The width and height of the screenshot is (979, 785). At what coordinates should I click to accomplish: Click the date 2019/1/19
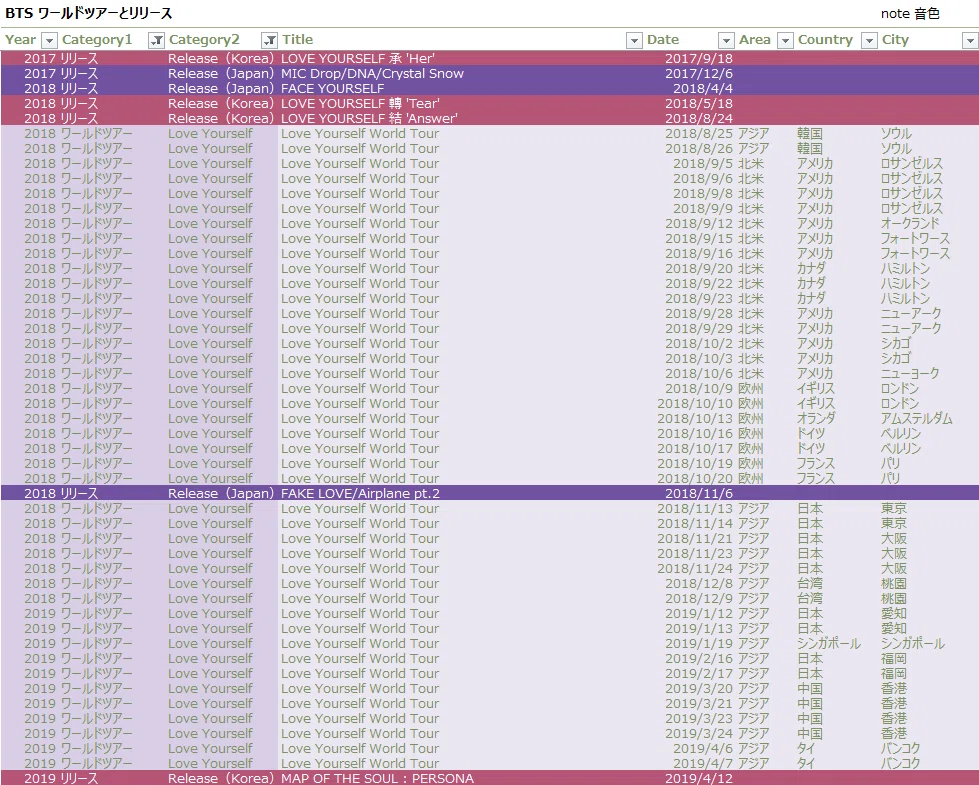pyautogui.click(x=699, y=643)
